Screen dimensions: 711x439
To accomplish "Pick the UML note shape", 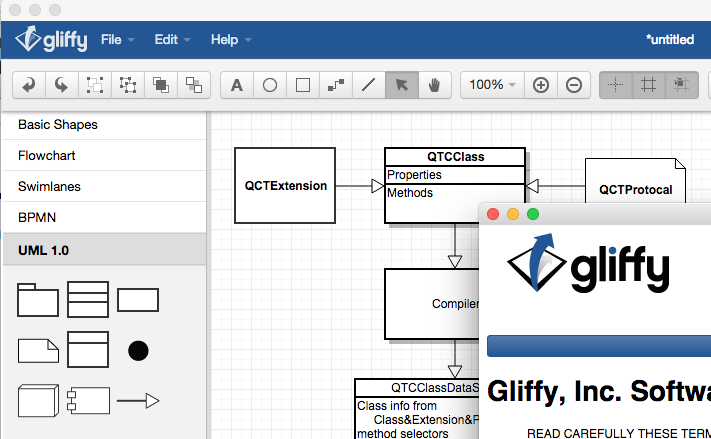I will pos(38,351).
